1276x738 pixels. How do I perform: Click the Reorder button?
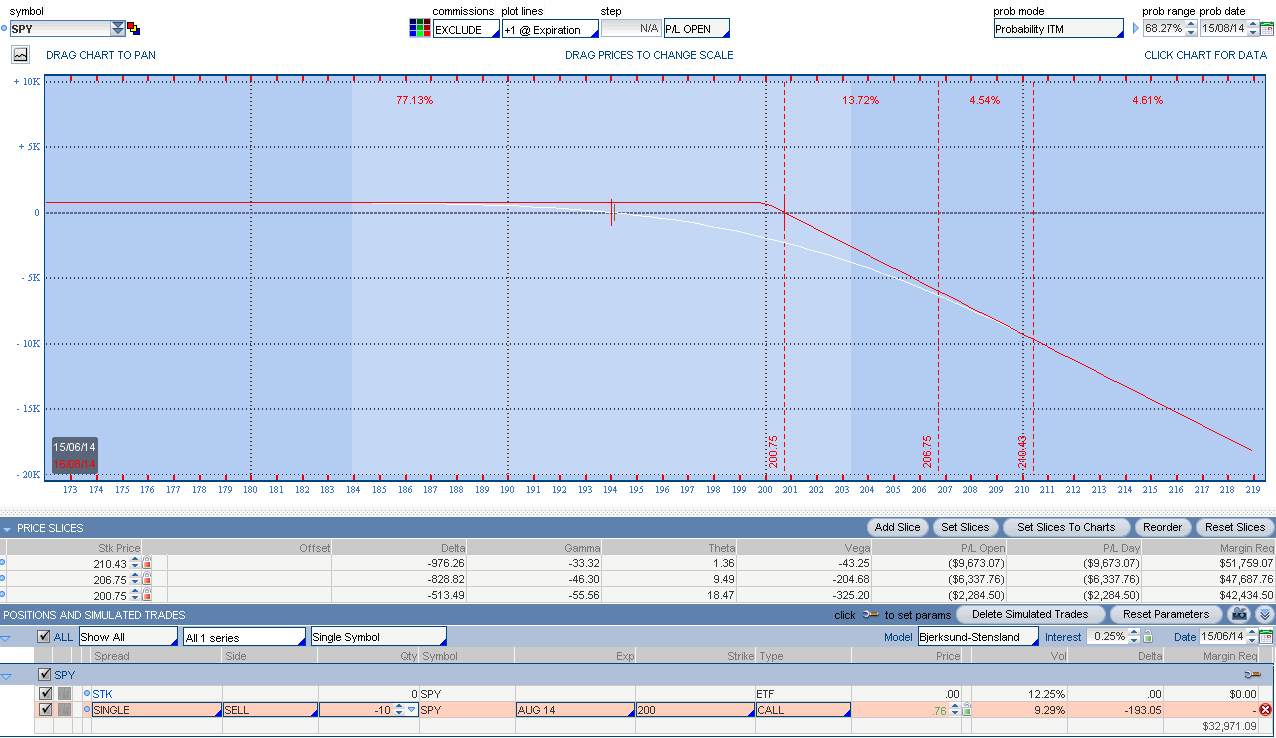tap(1162, 527)
